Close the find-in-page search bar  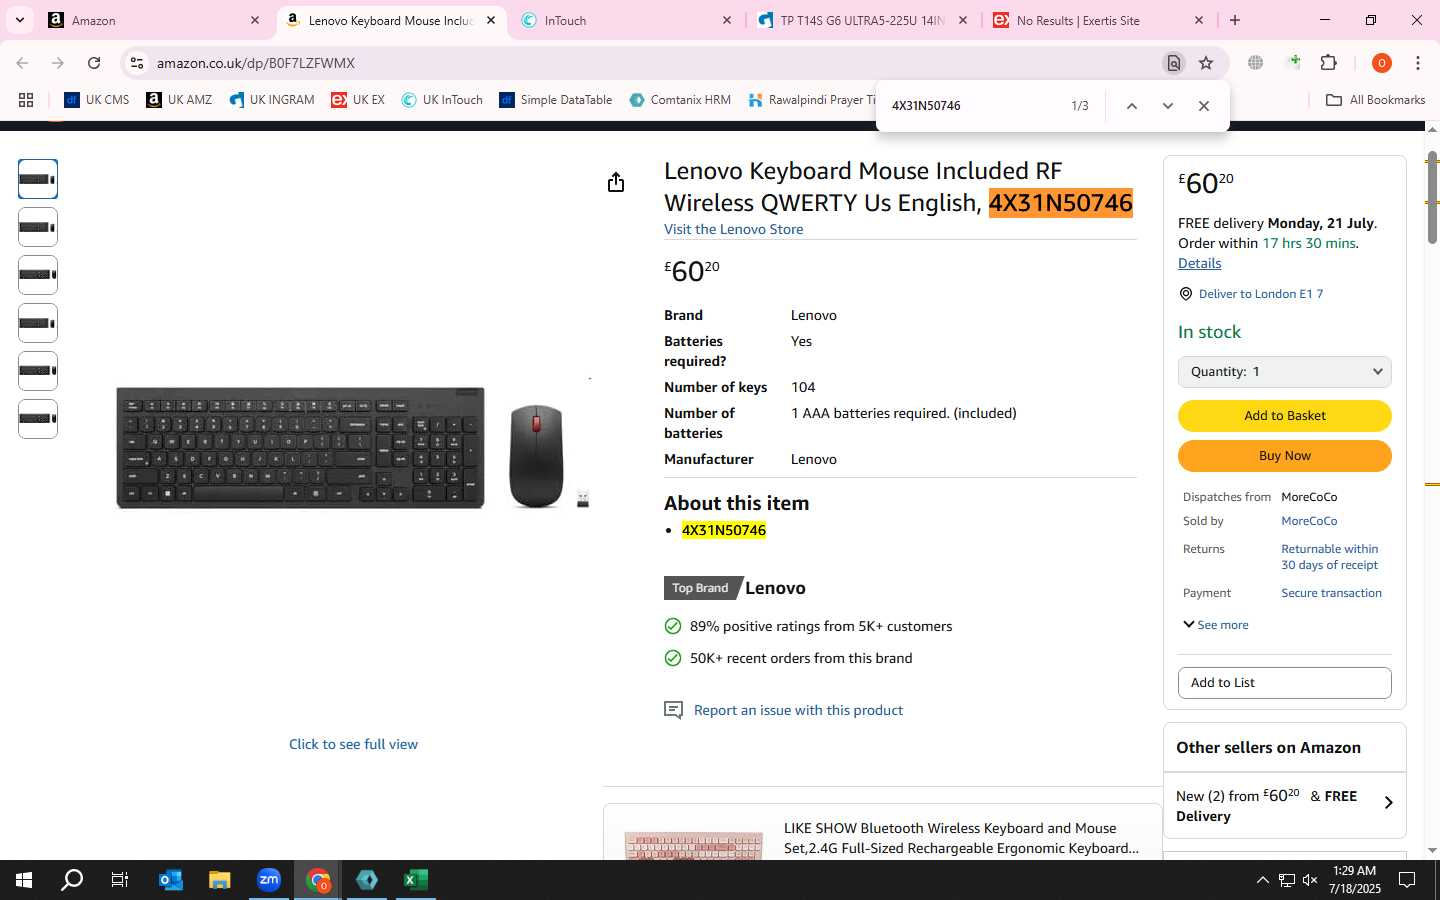(x=1203, y=106)
